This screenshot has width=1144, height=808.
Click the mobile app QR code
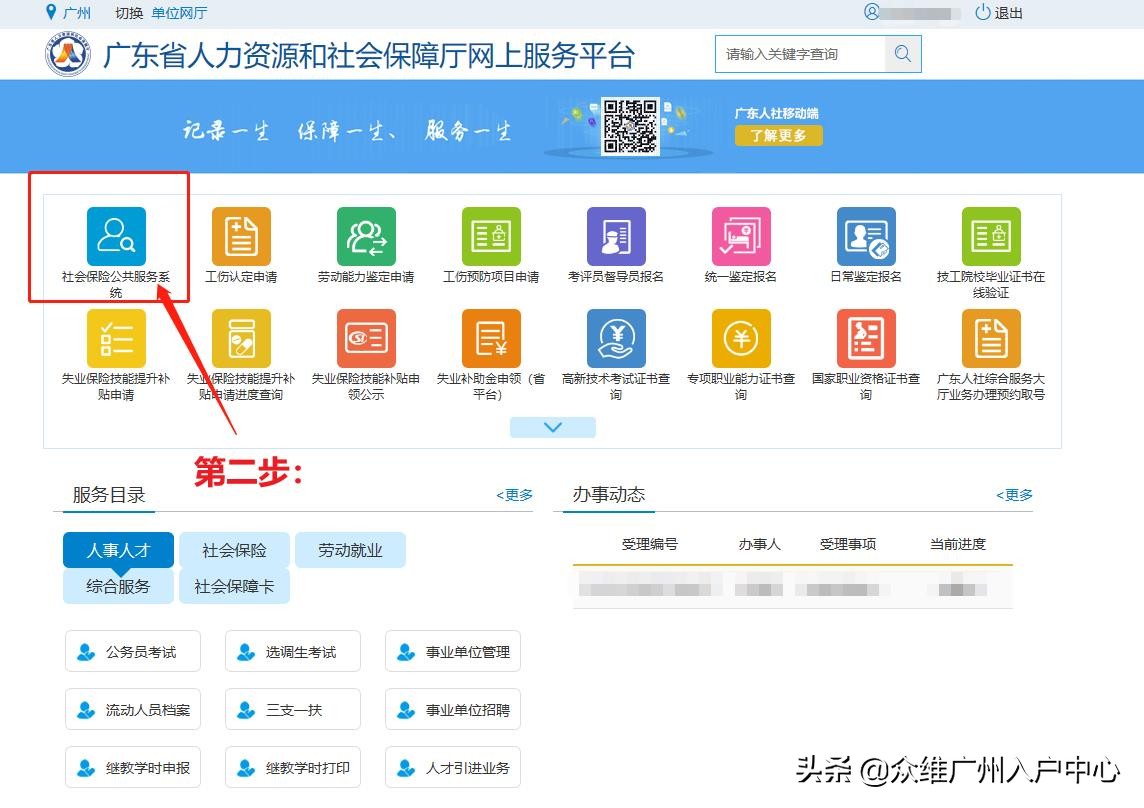pyautogui.click(x=630, y=126)
